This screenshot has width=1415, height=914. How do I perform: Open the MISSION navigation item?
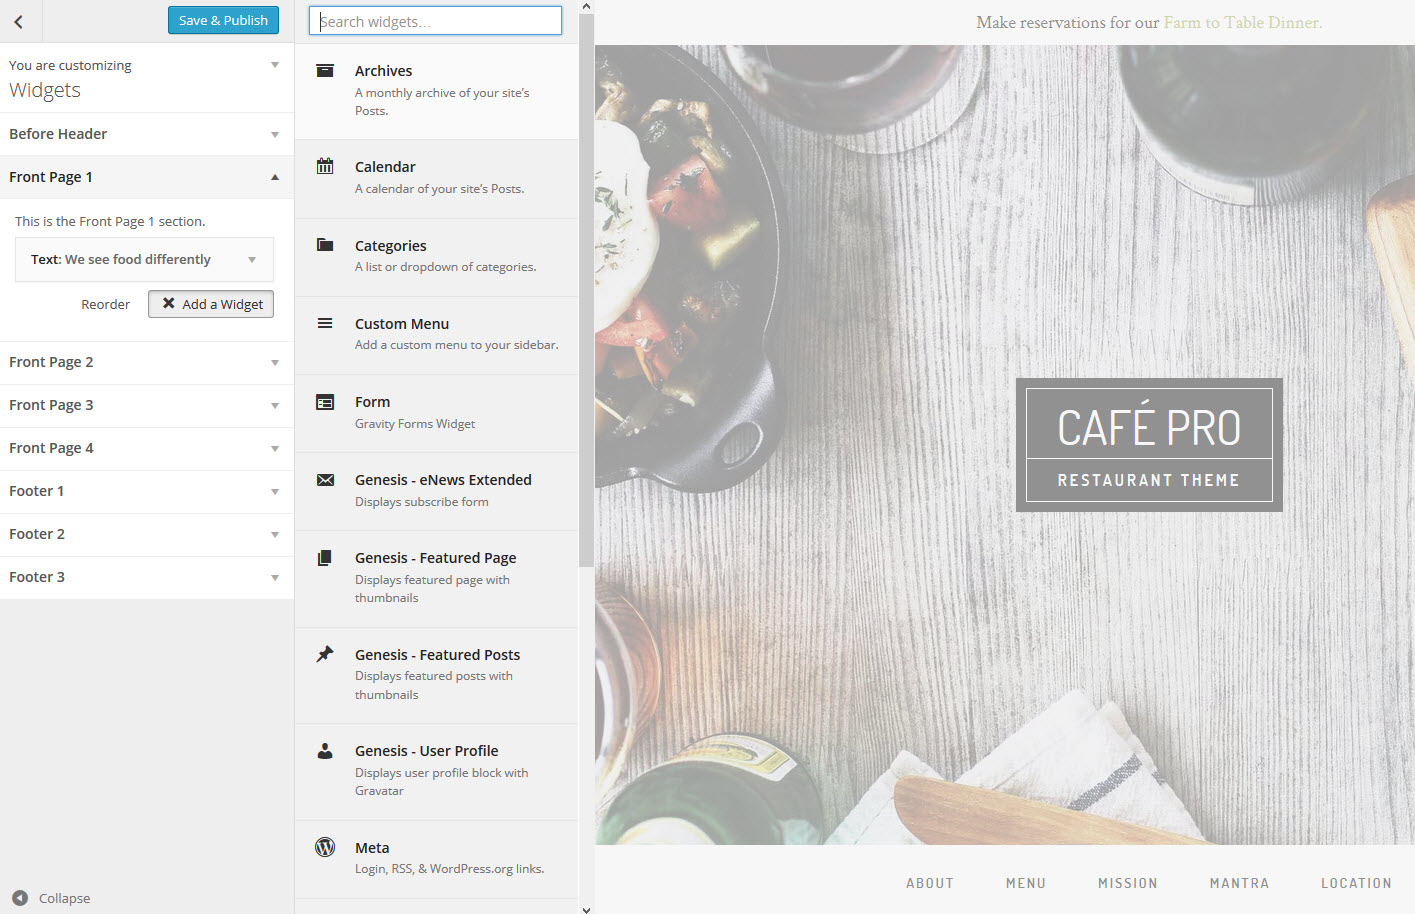(1128, 883)
